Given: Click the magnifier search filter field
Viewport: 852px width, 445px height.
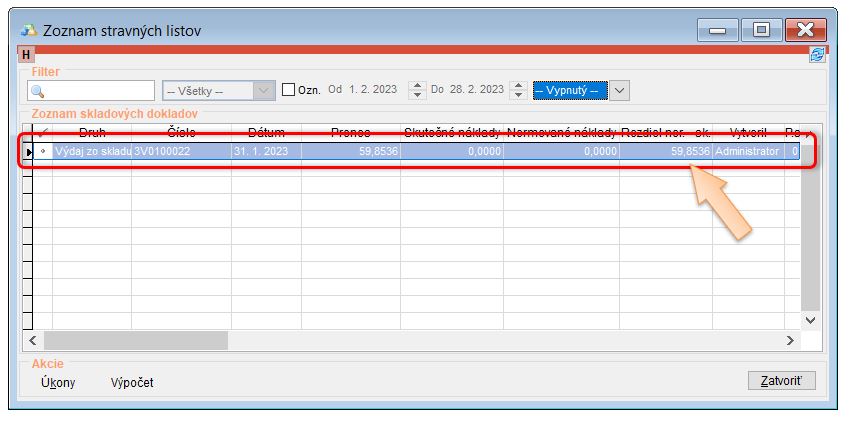Looking at the screenshot, I should coord(91,91).
